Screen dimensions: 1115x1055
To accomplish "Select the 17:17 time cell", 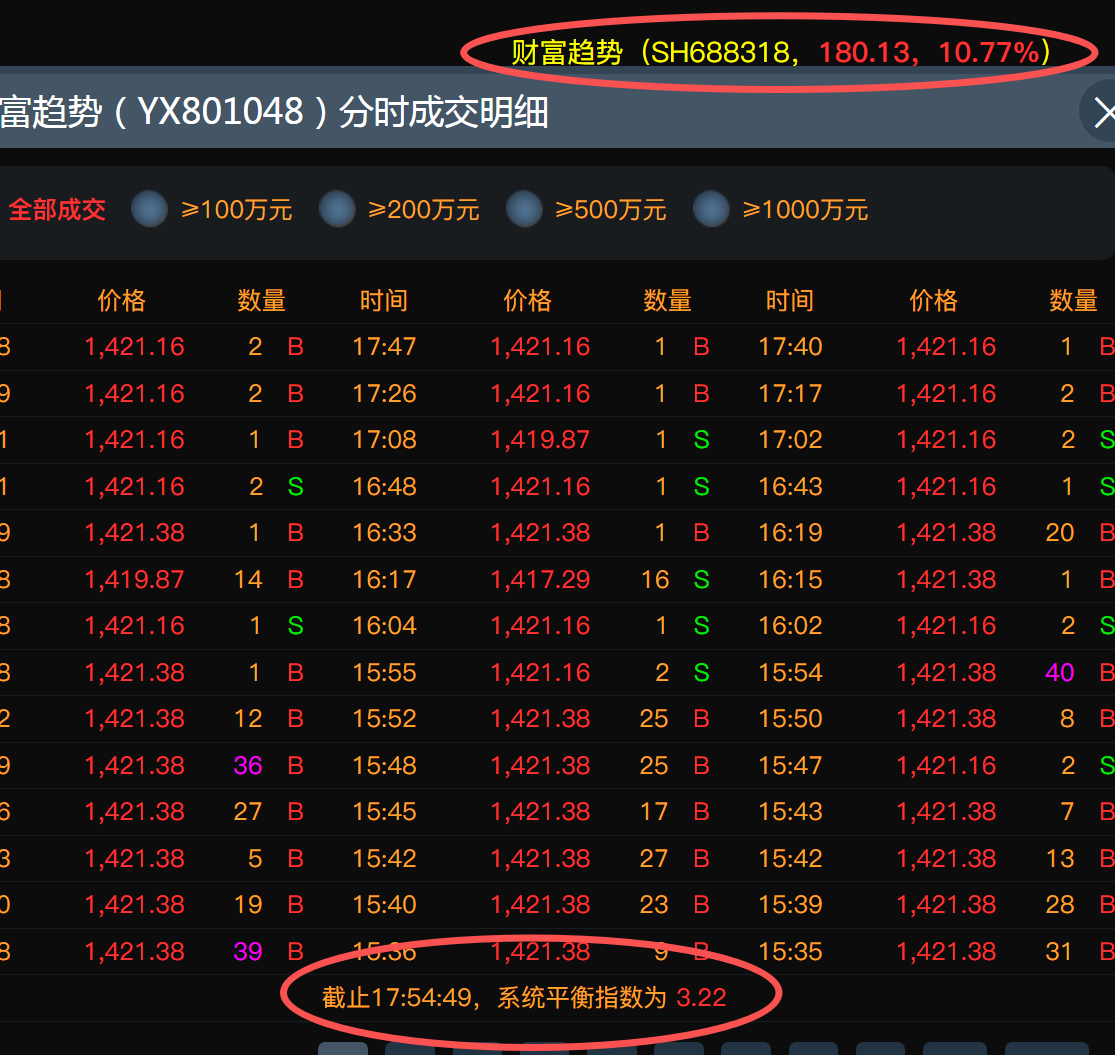I will coord(791,393).
